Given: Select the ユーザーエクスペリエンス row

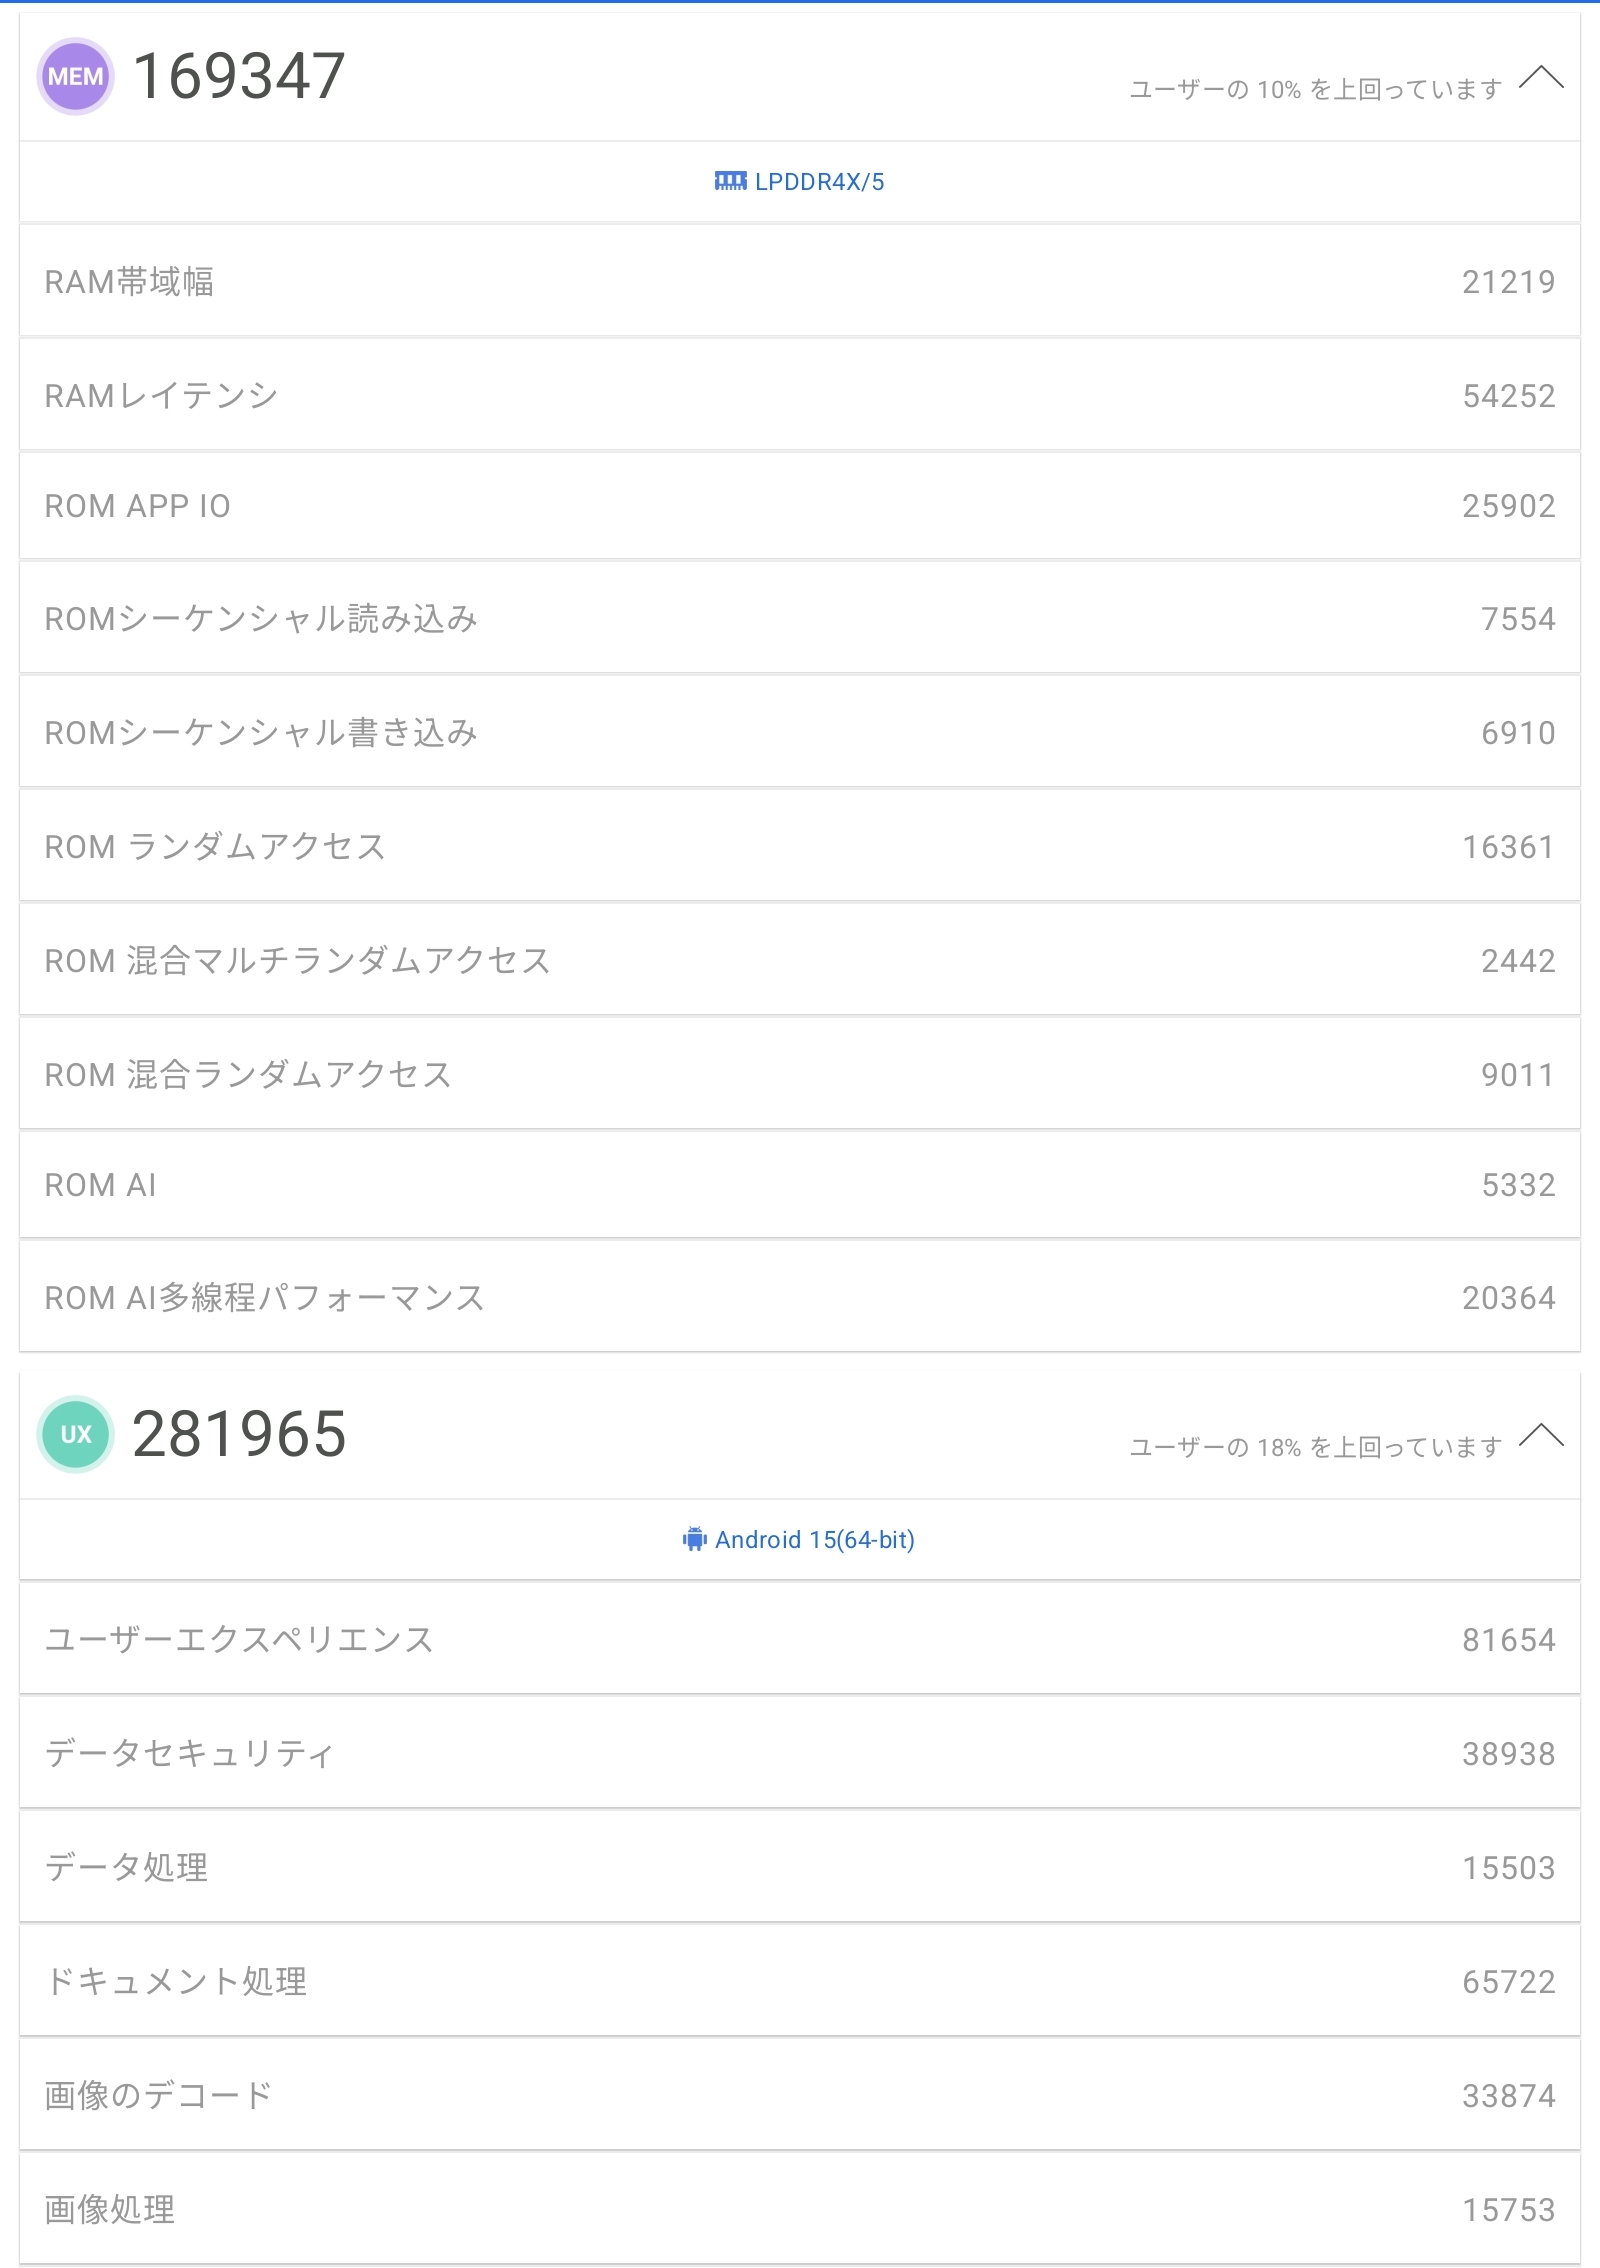Looking at the screenshot, I should pos(800,1640).
